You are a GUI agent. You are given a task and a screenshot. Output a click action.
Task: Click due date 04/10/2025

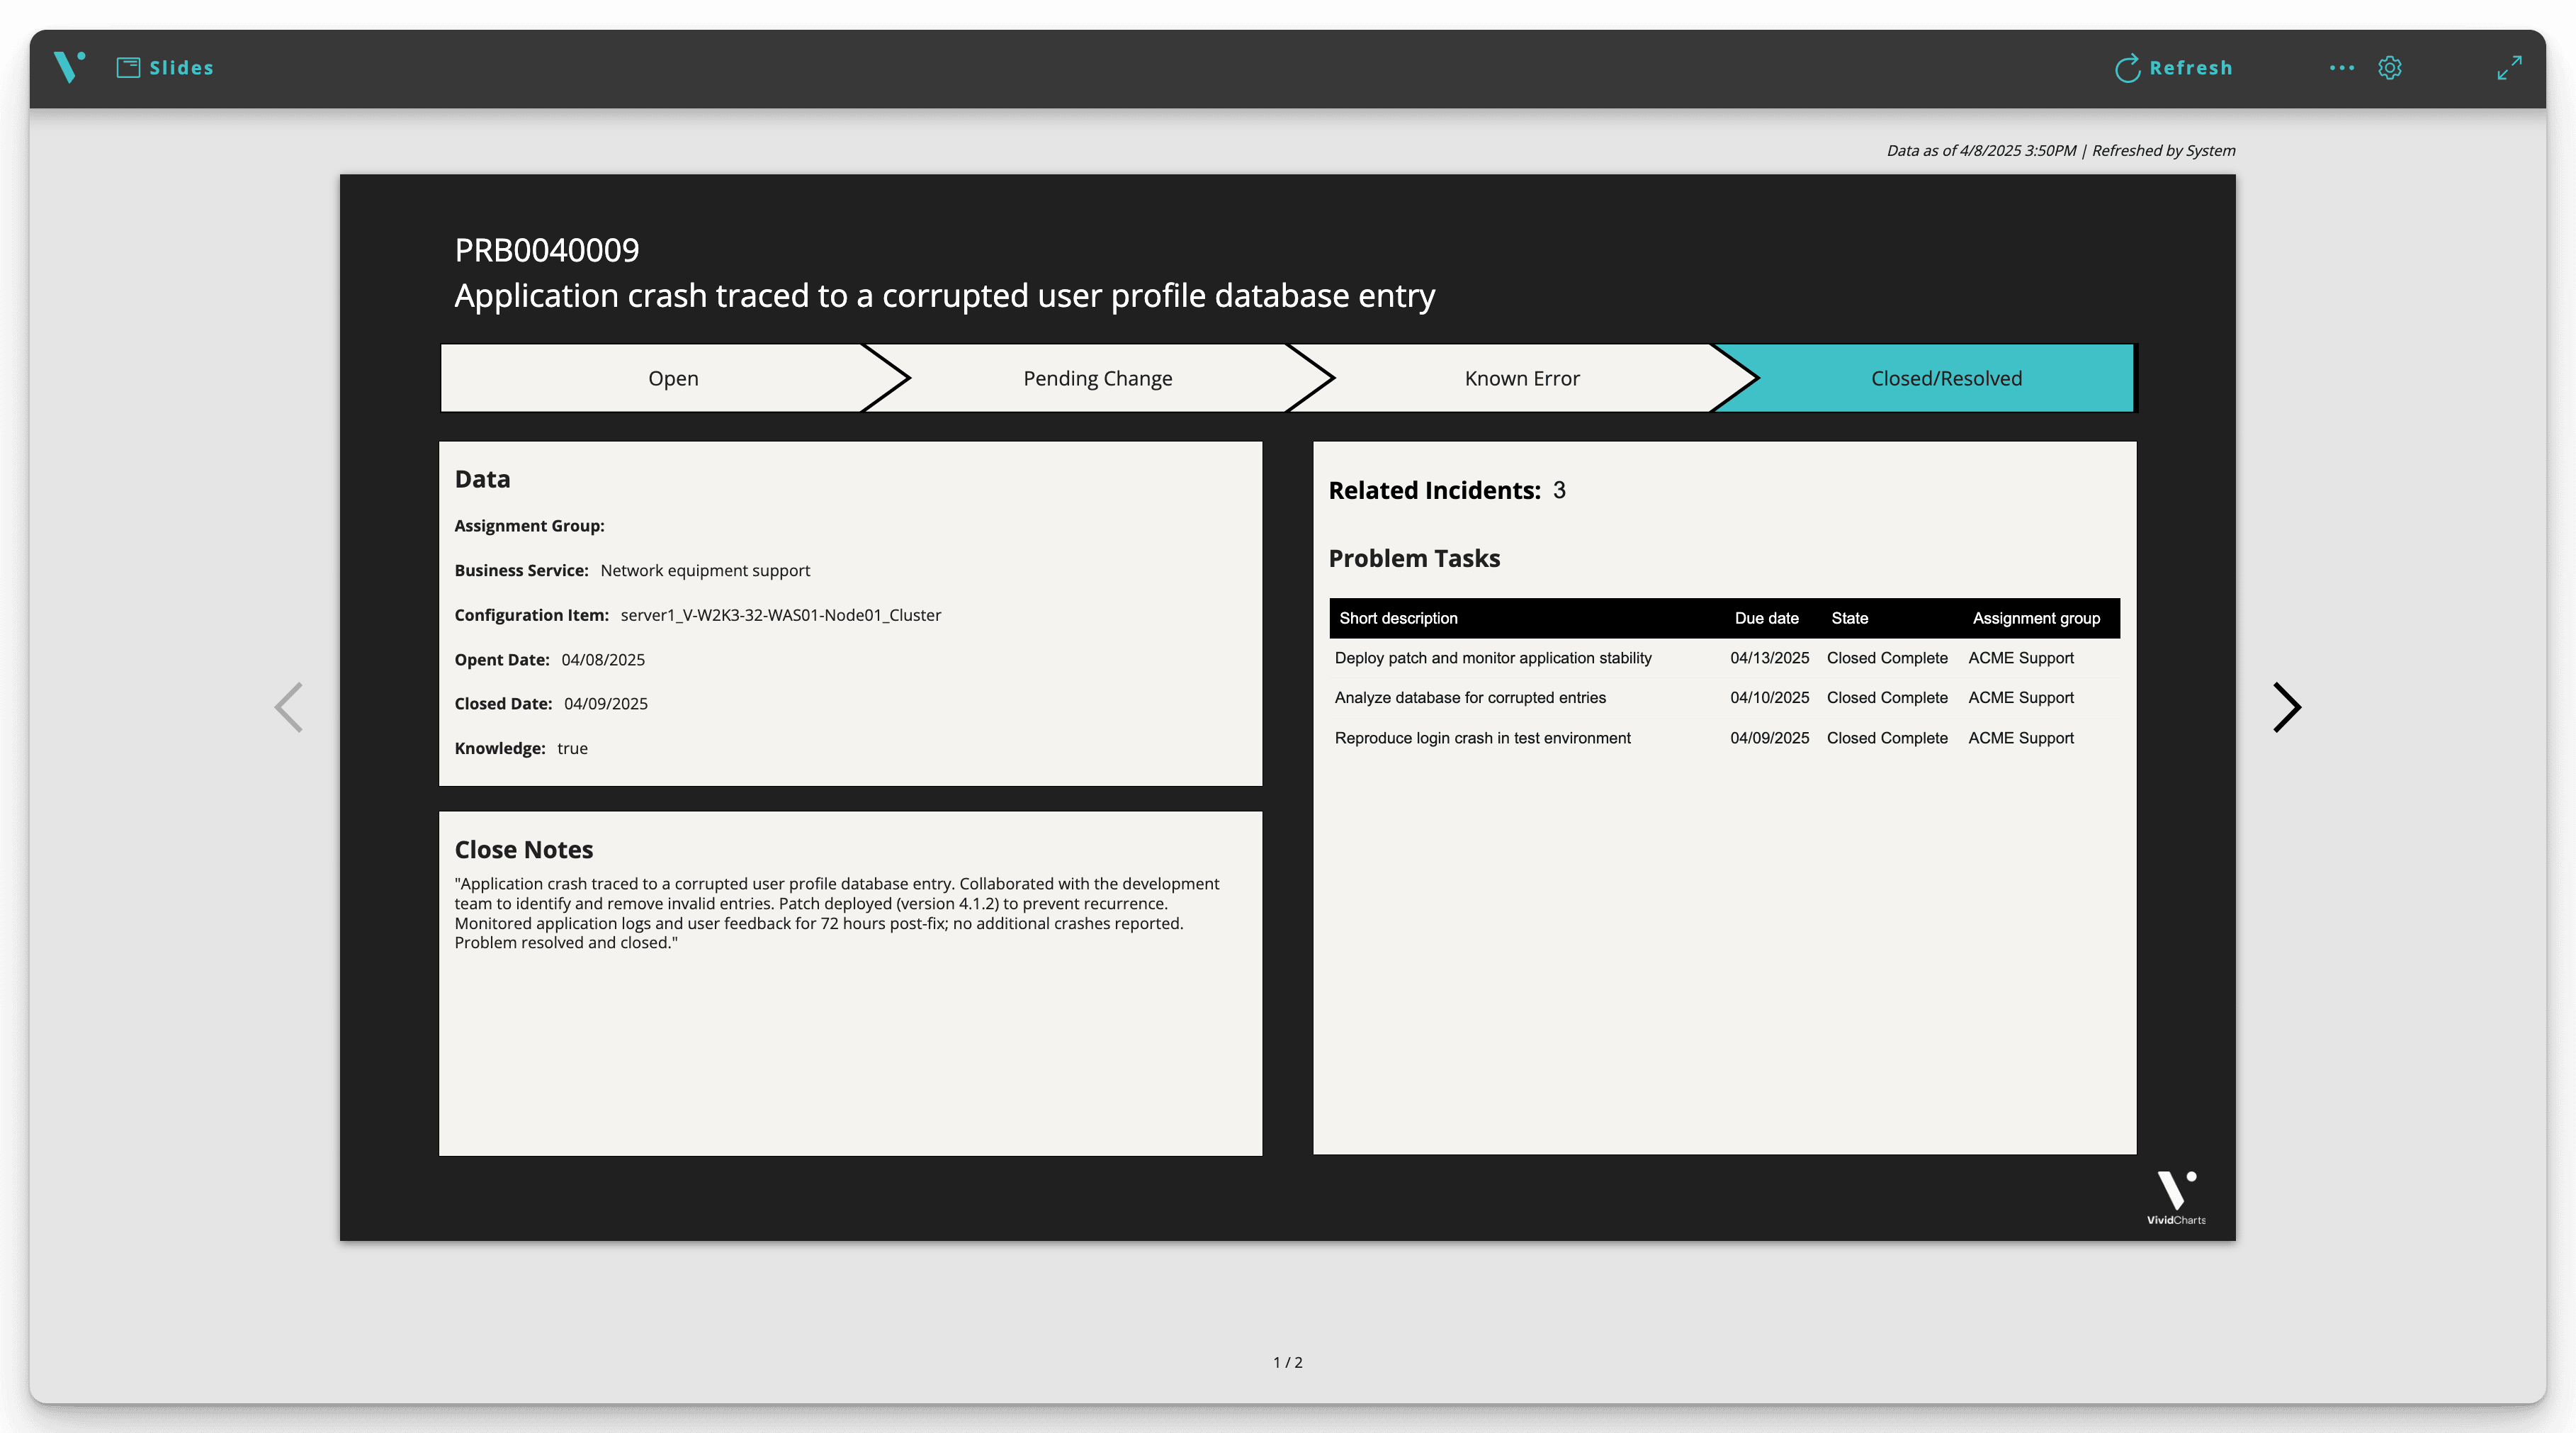click(x=1769, y=698)
